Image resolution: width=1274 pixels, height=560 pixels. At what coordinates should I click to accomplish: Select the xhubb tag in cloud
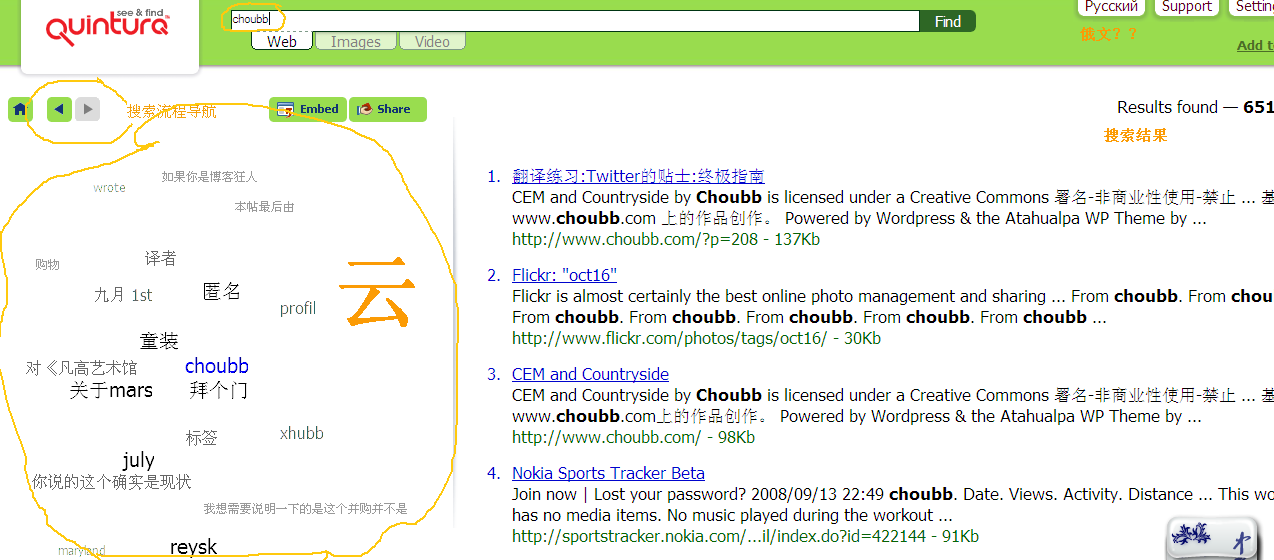pos(302,433)
